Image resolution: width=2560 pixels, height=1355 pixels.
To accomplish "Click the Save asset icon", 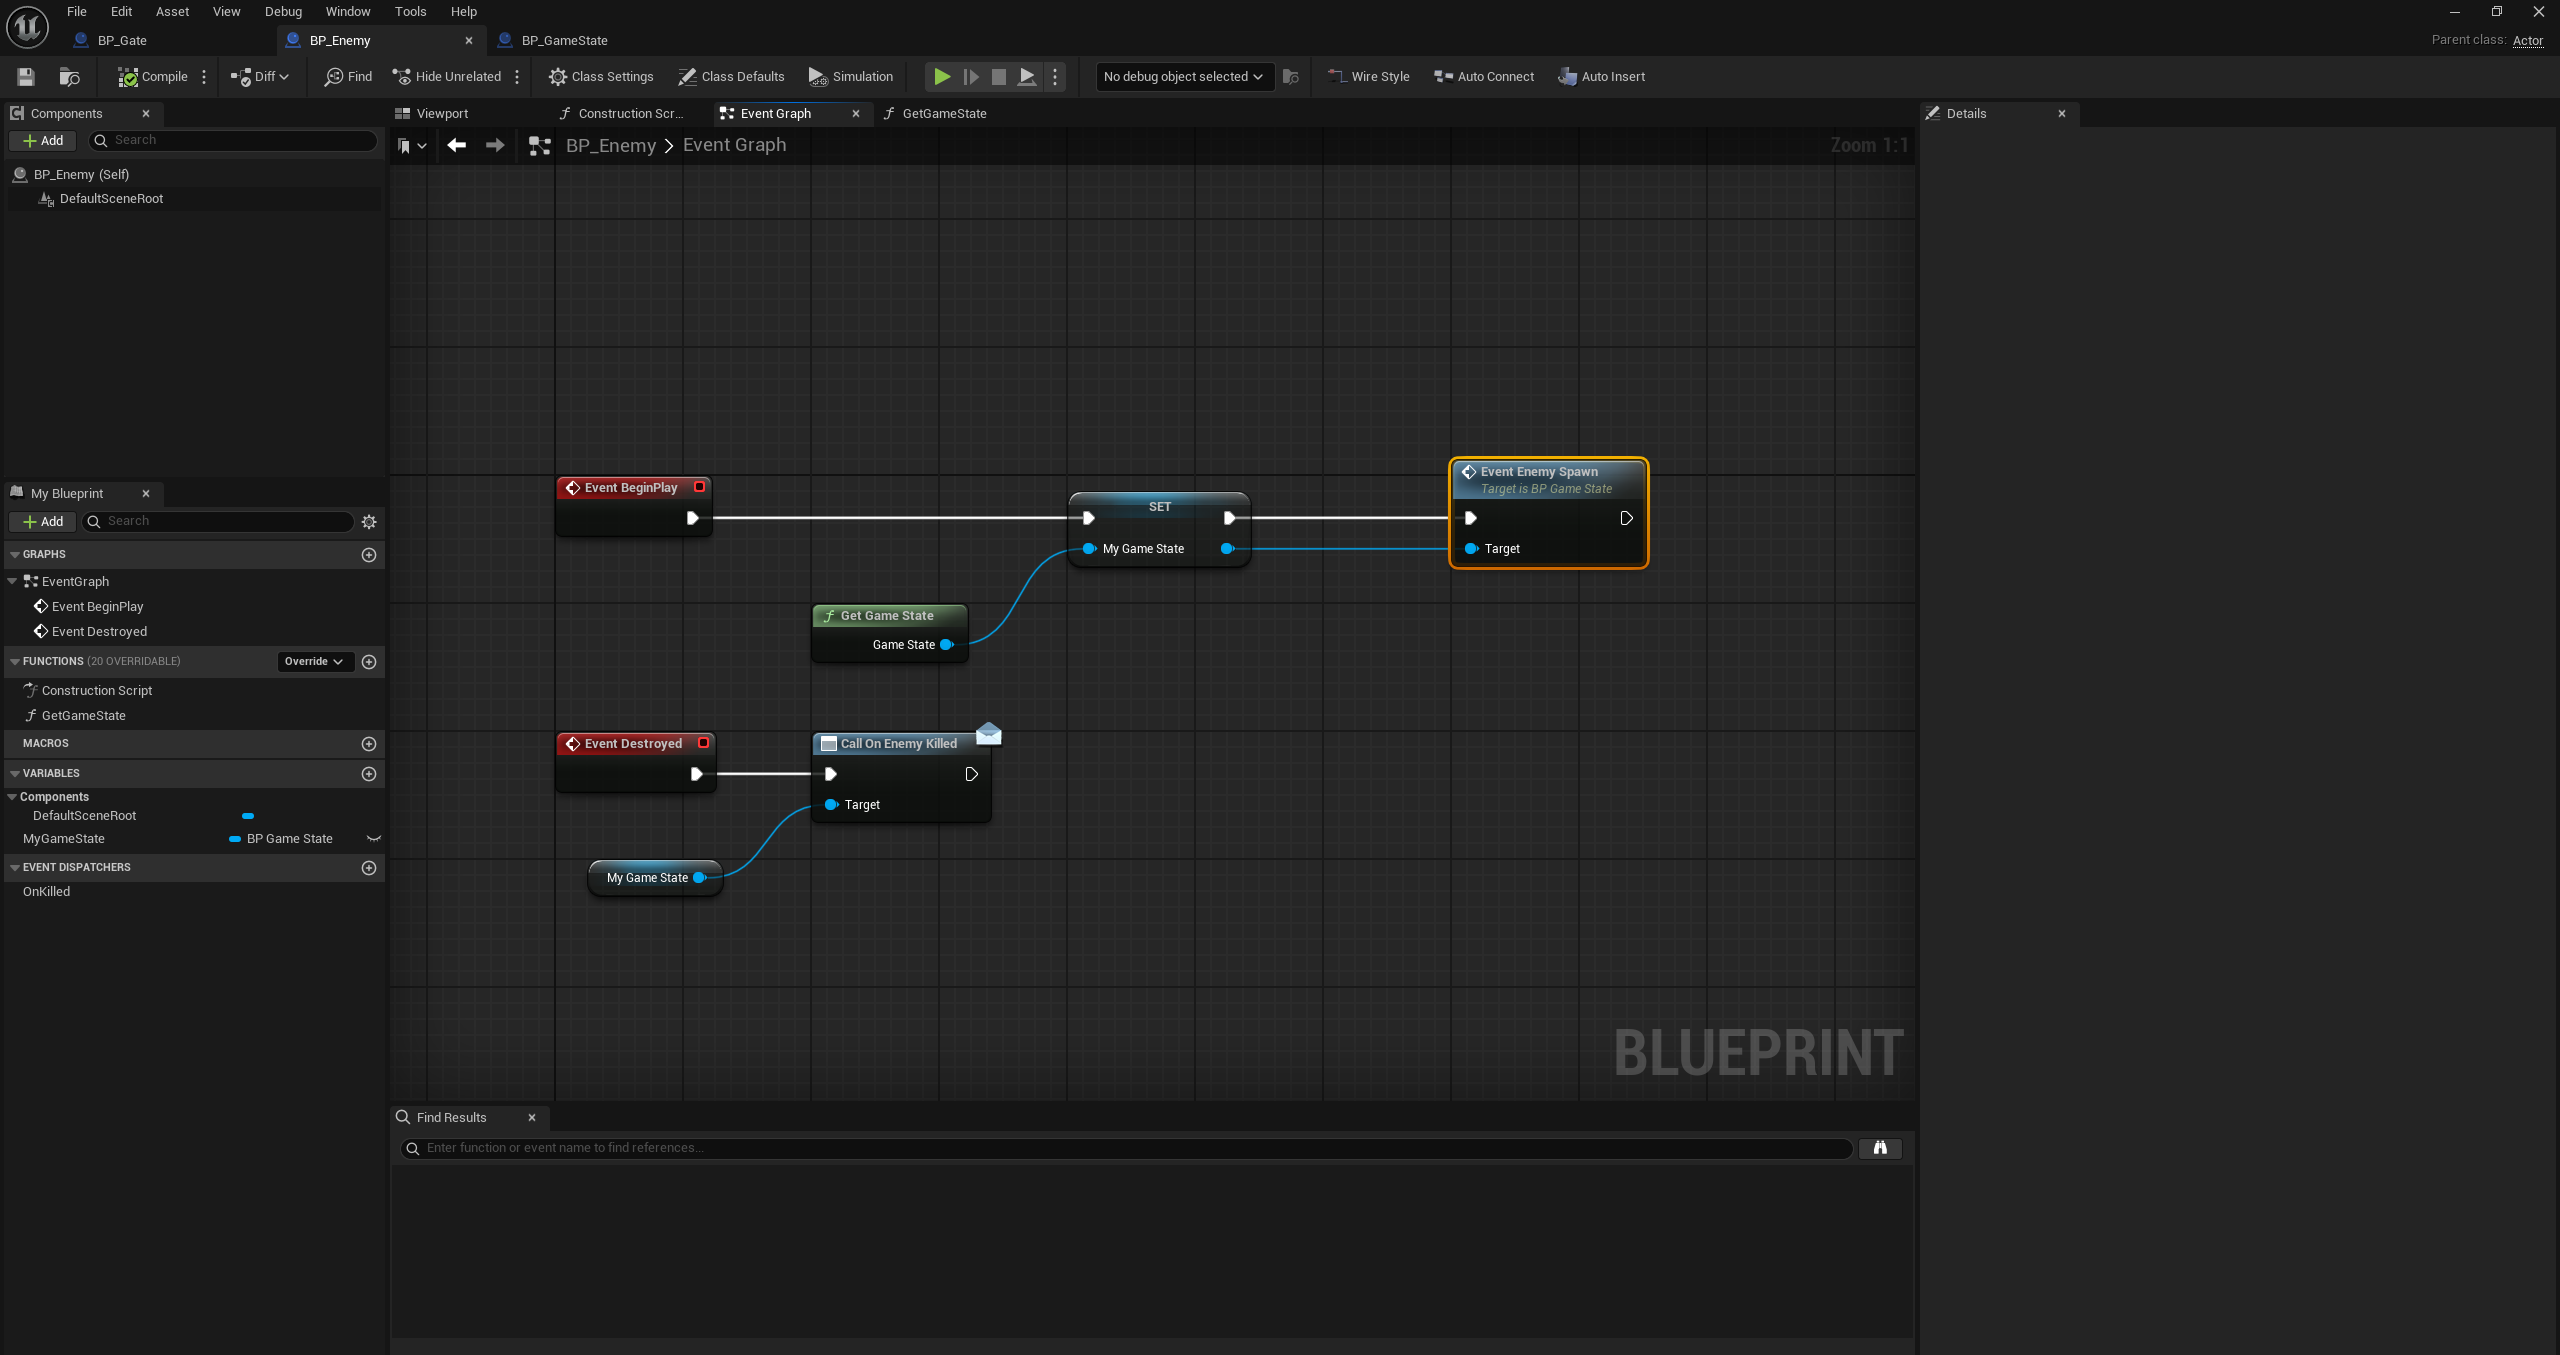I will pyautogui.click(x=26, y=77).
